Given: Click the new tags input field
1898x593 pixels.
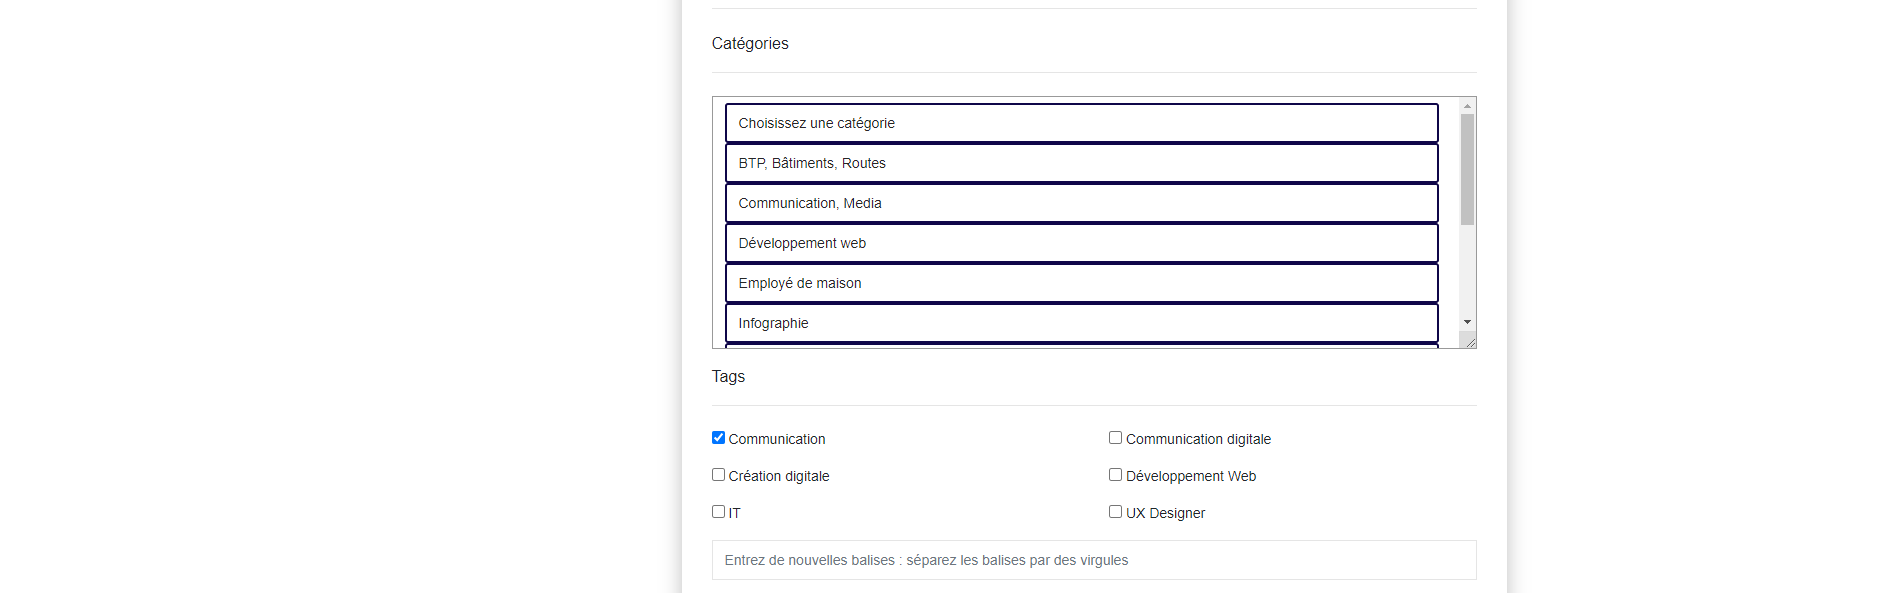Looking at the screenshot, I should tap(1093, 560).
